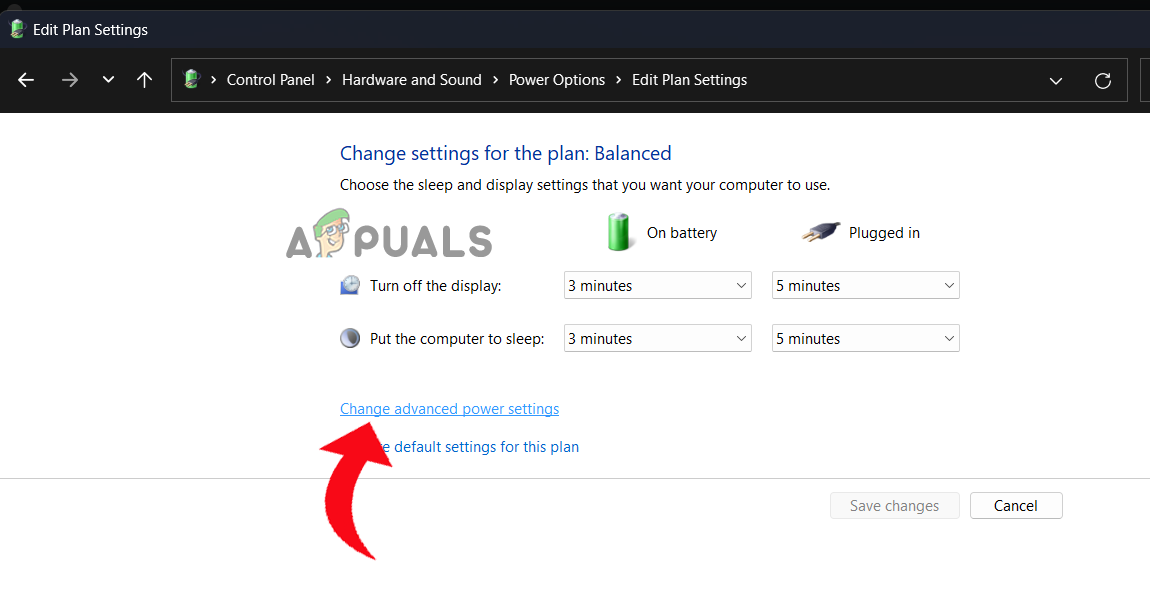Go back with the back arrow

pos(25,80)
